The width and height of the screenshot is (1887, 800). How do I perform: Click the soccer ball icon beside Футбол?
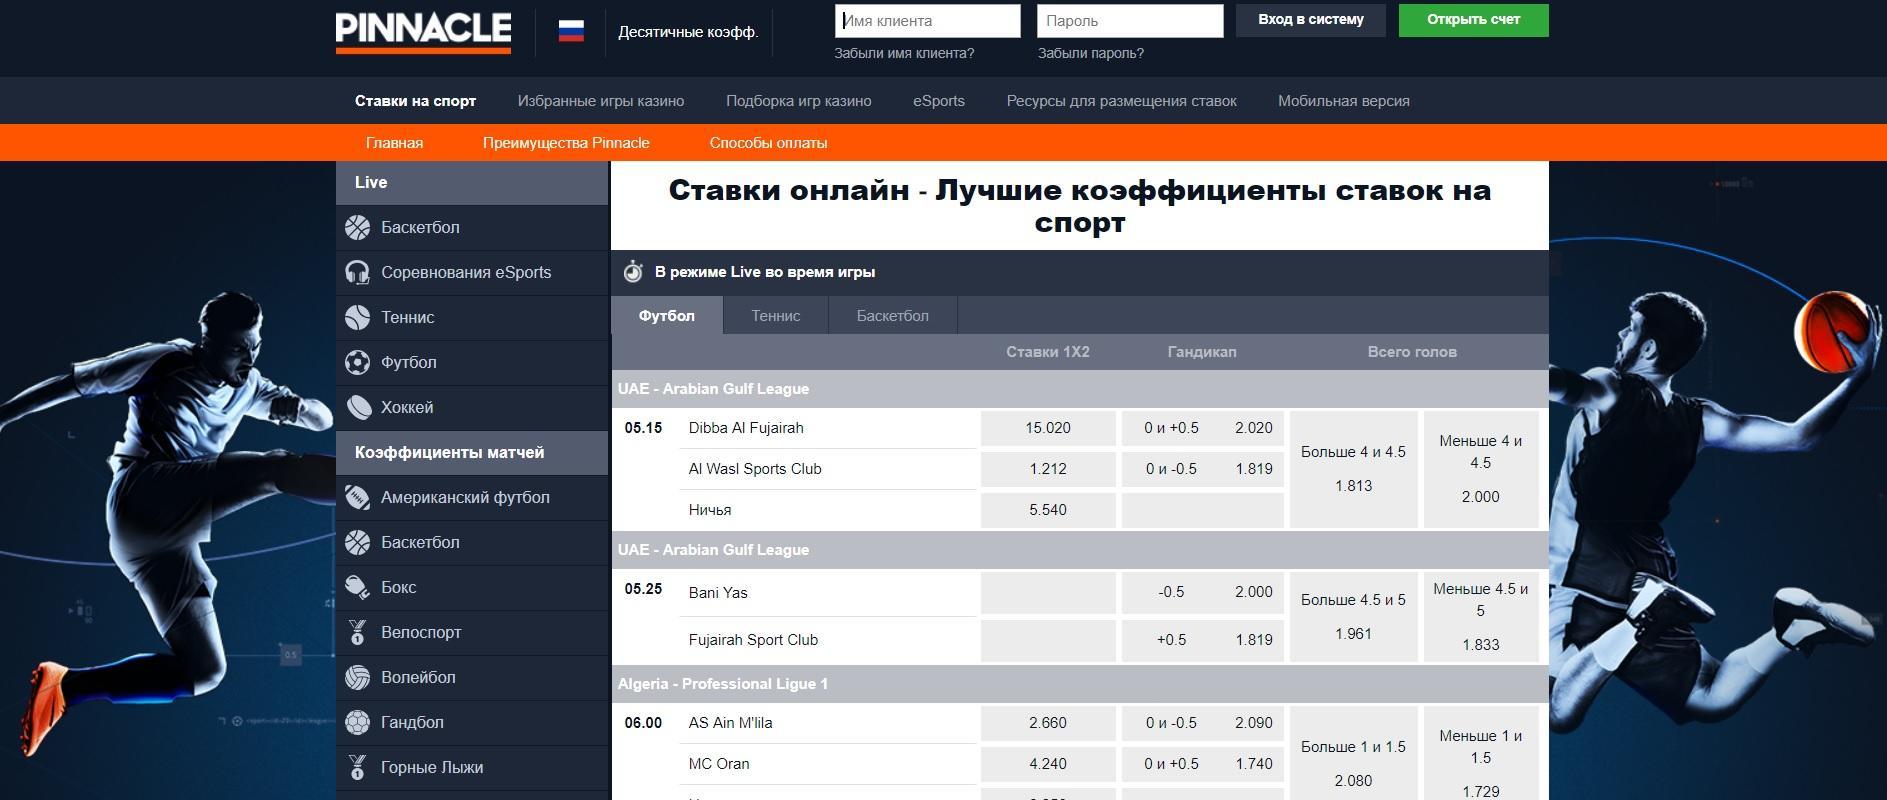(358, 363)
